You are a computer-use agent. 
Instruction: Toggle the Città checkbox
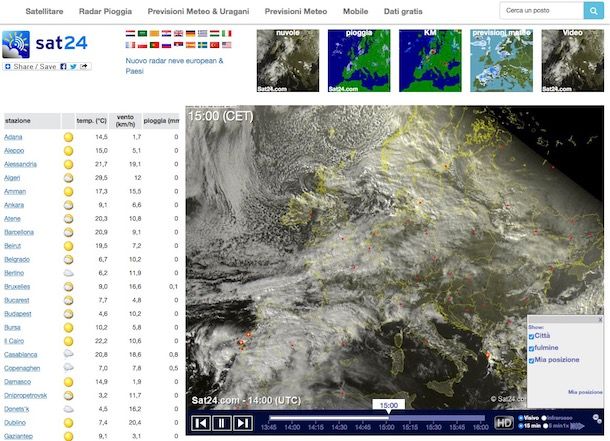pyautogui.click(x=532, y=337)
